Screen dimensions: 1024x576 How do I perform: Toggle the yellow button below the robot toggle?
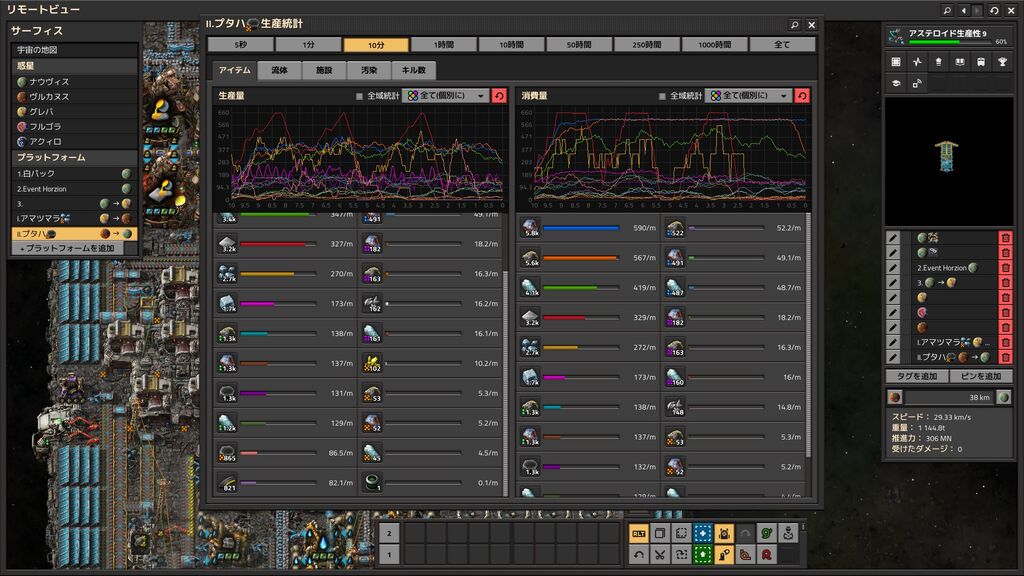(x=724, y=554)
